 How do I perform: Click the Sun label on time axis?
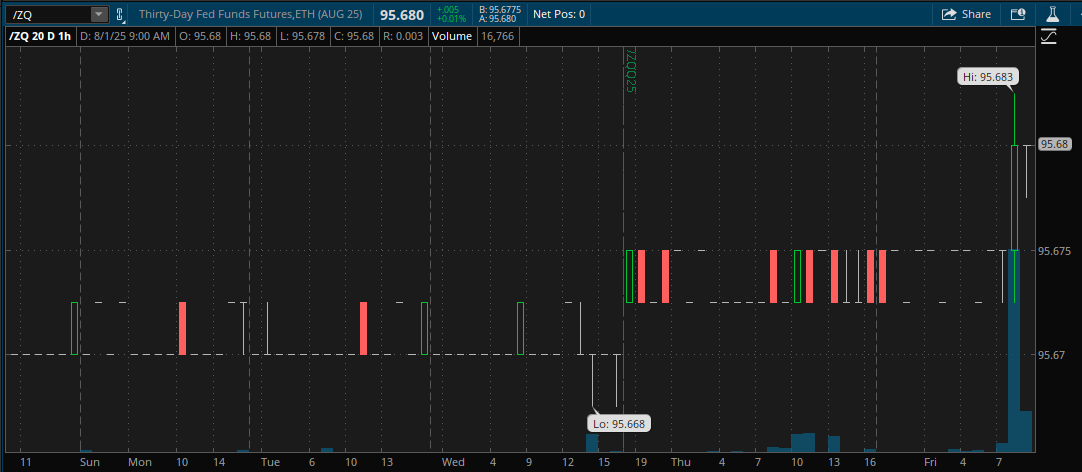point(89,462)
